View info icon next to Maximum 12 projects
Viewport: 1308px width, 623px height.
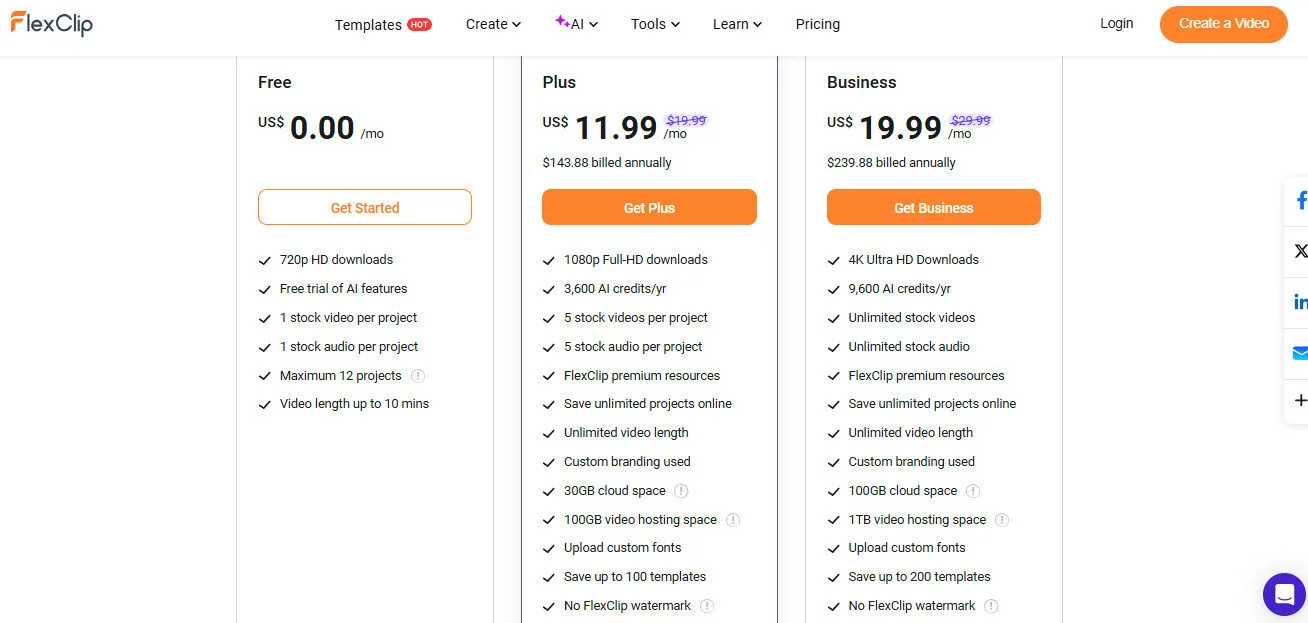coord(419,376)
